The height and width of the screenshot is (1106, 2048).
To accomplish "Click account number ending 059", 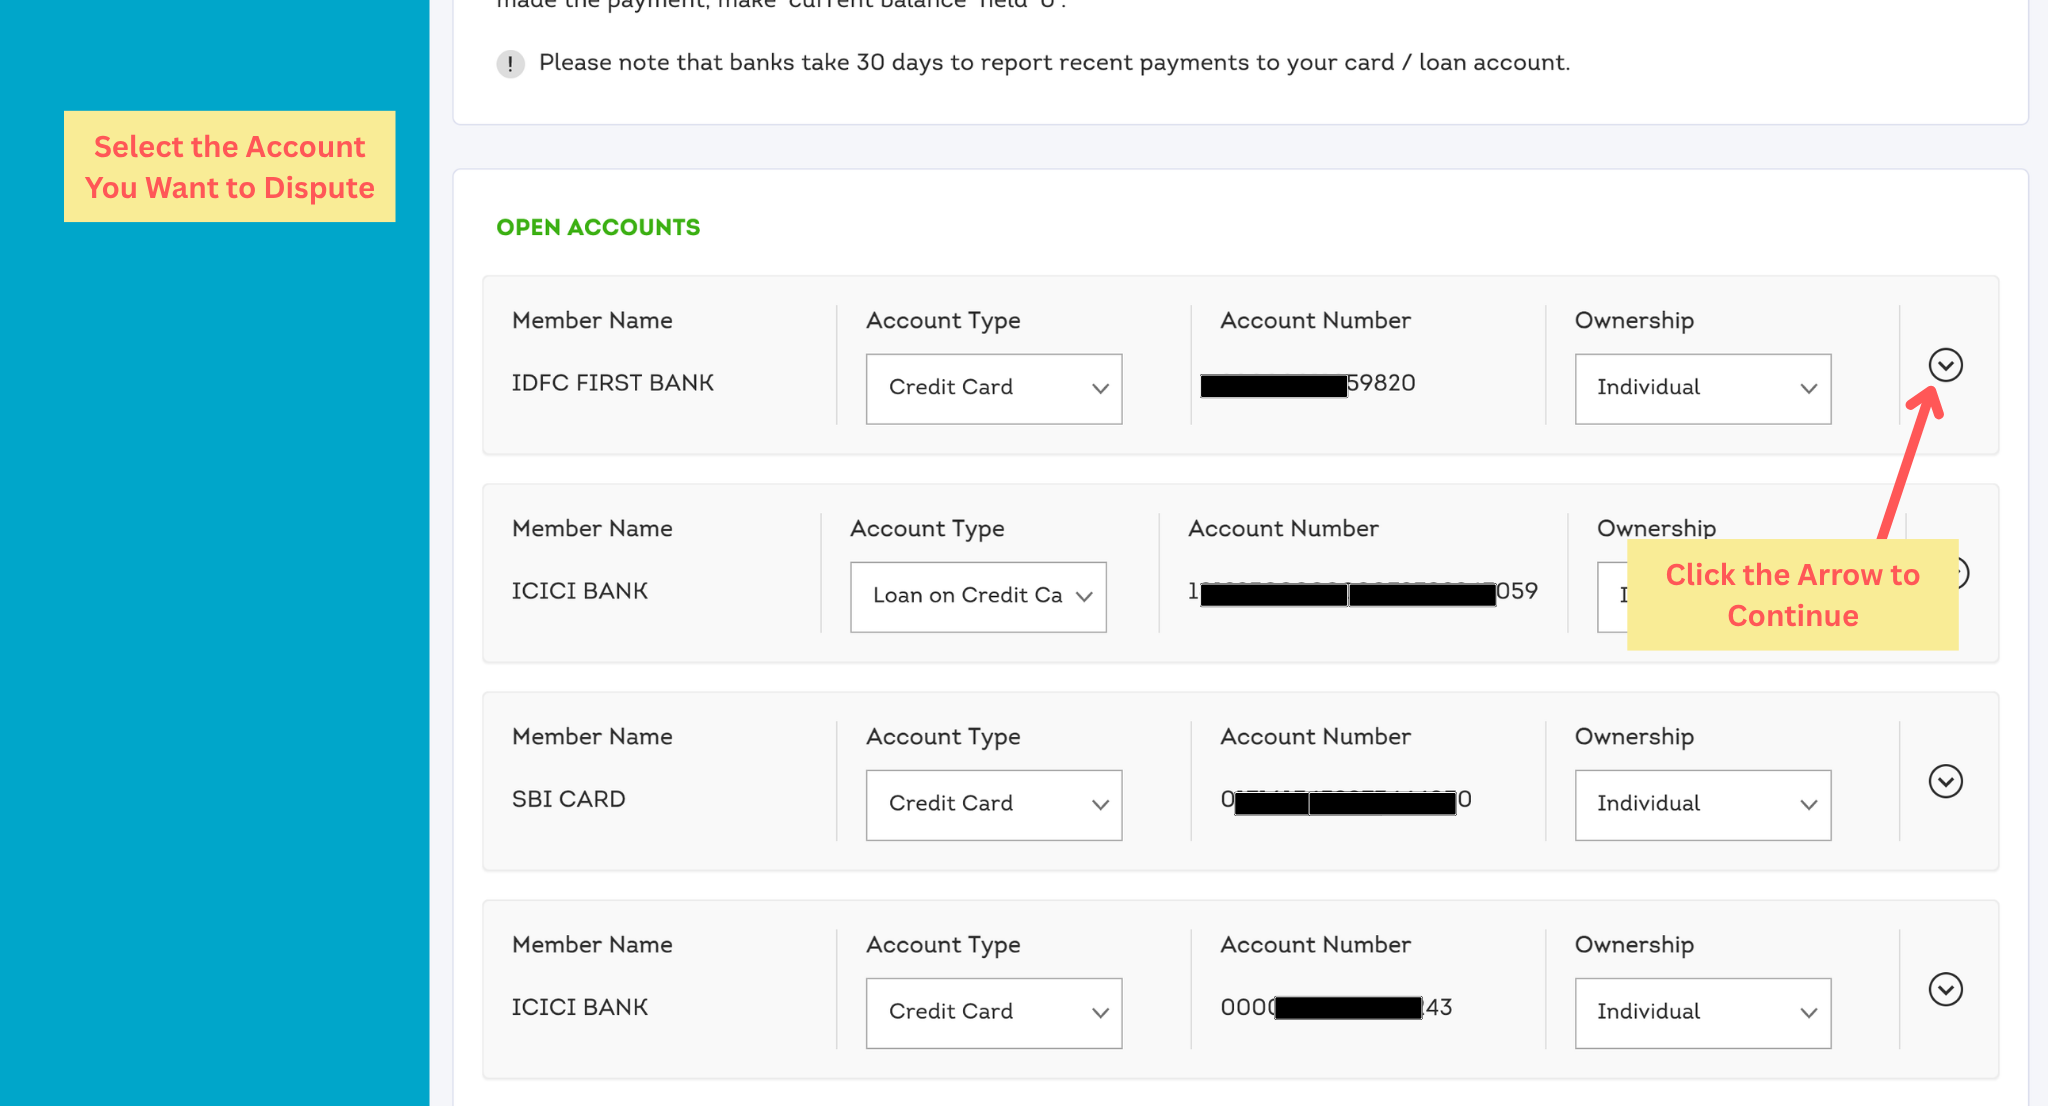I will 1362,592.
